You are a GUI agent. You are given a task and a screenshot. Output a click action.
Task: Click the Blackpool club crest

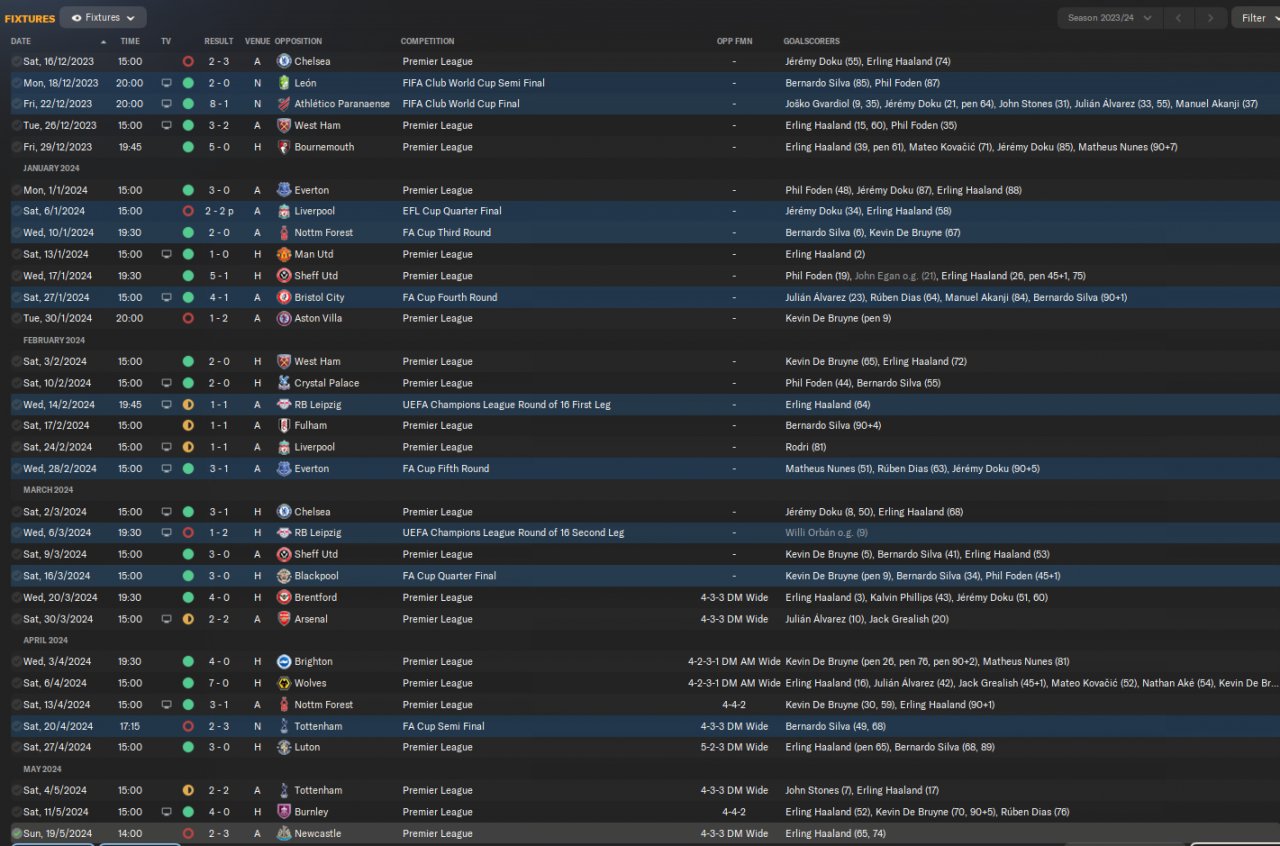point(284,576)
